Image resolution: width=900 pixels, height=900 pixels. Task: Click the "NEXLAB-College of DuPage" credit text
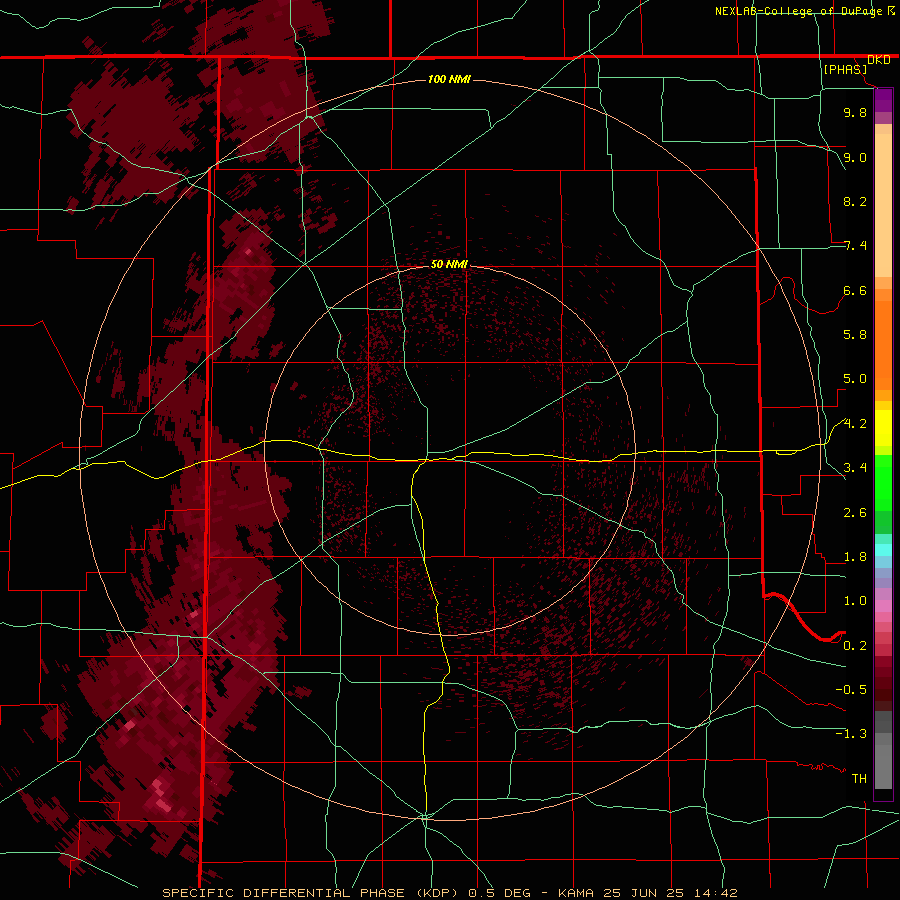[x=801, y=11]
